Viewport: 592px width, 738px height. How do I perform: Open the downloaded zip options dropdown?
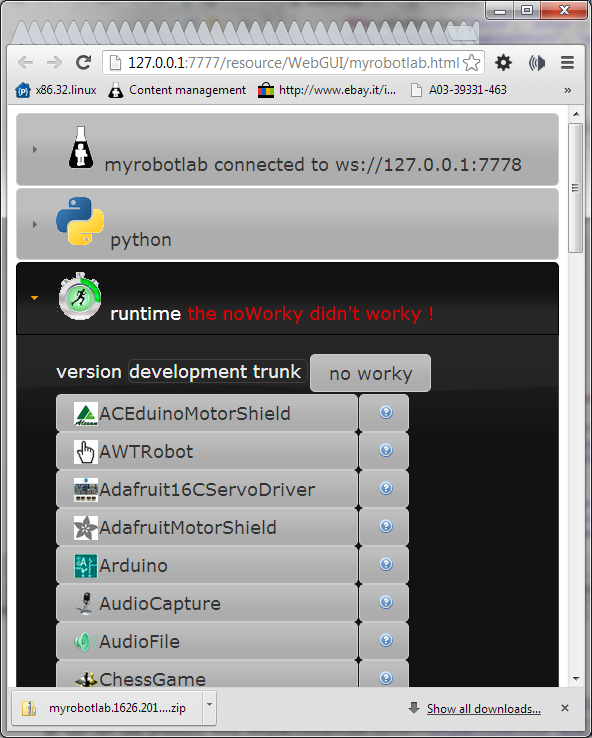pos(209,706)
